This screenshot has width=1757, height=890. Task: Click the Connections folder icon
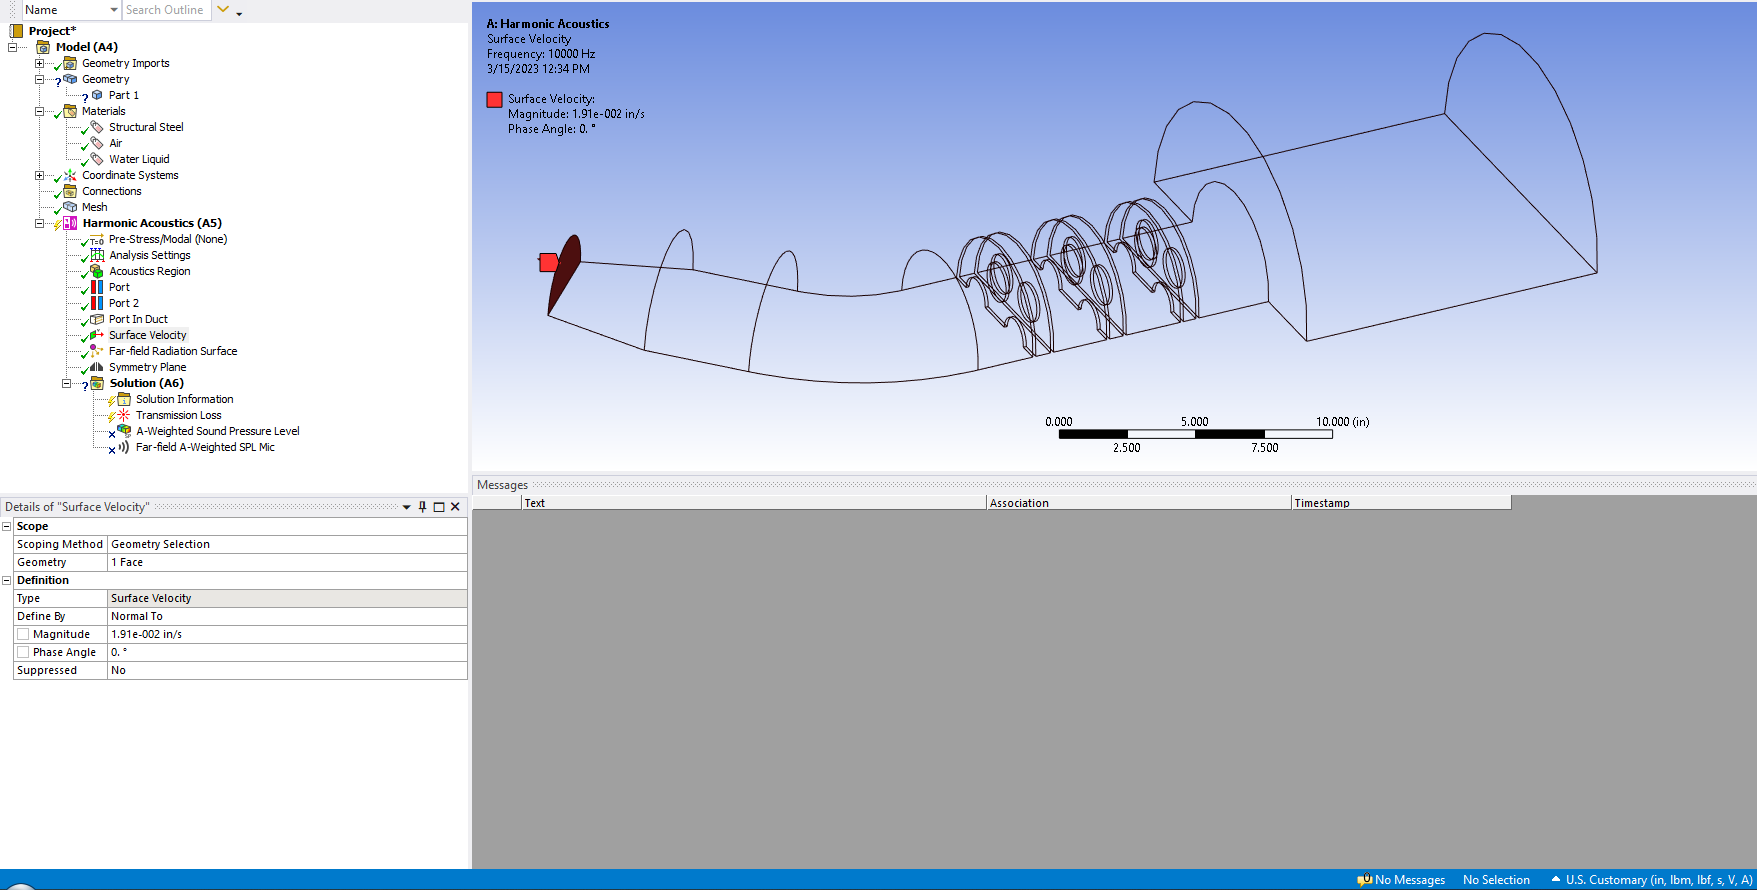pyautogui.click(x=70, y=191)
